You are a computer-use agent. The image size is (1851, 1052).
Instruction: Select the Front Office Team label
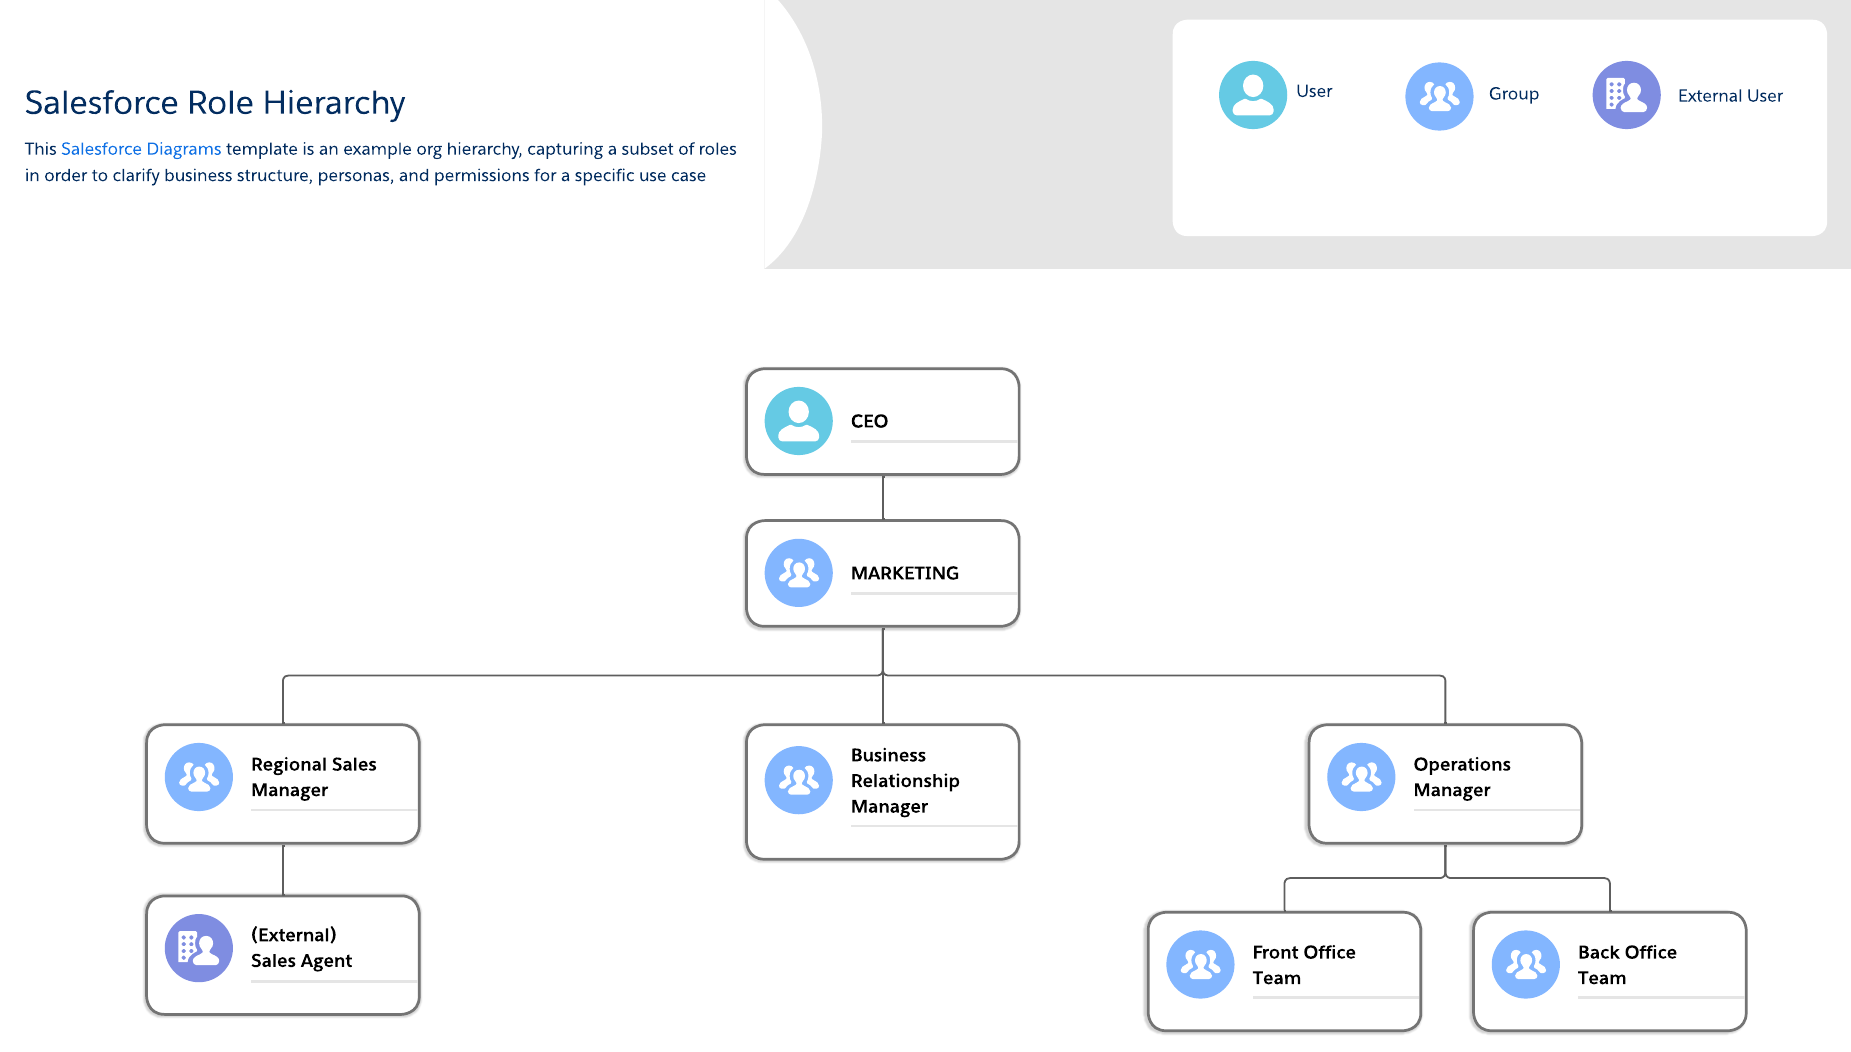tap(1303, 965)
